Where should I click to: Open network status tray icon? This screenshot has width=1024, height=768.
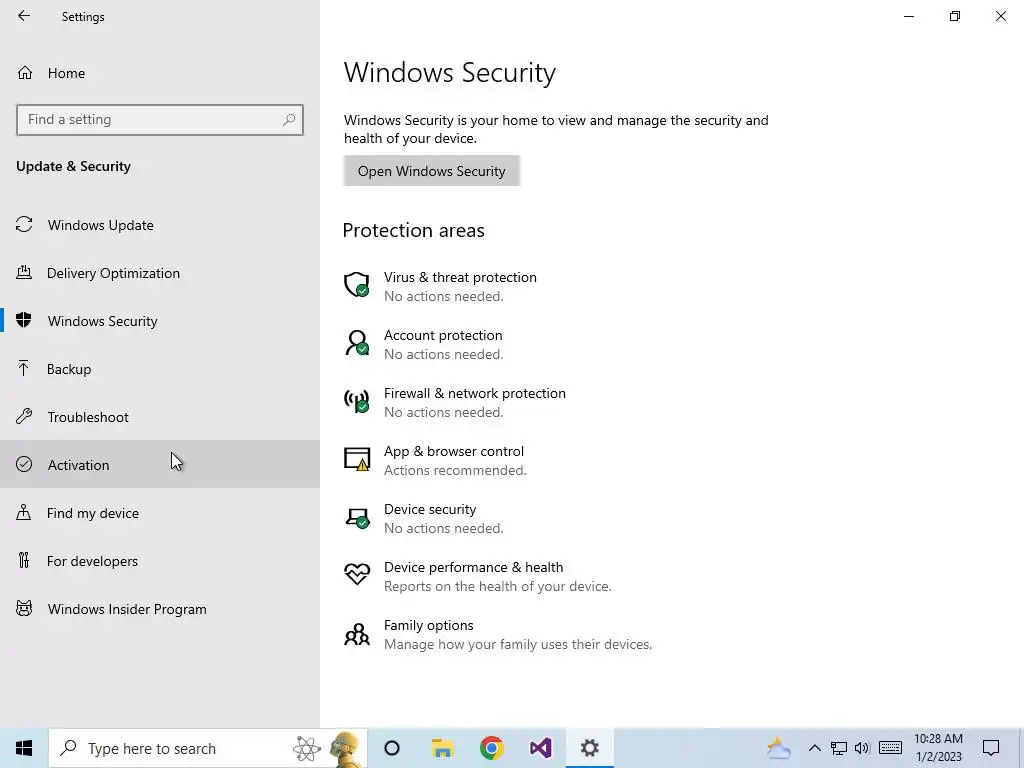coord(839,748)
